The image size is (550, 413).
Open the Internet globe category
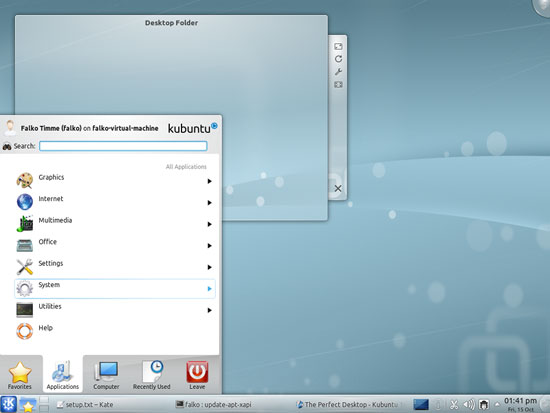click(25, 202)
